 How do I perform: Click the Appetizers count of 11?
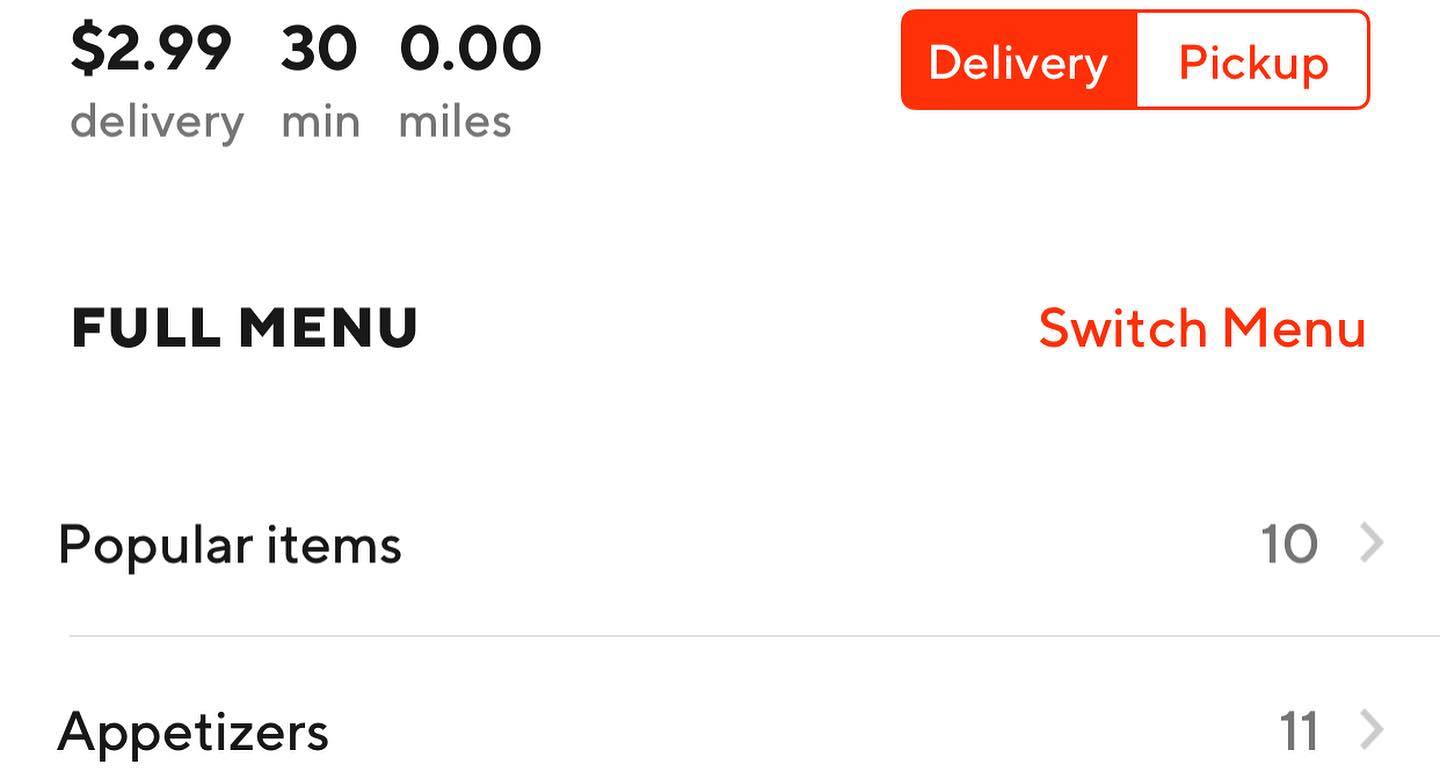[x=1298, y=732]
